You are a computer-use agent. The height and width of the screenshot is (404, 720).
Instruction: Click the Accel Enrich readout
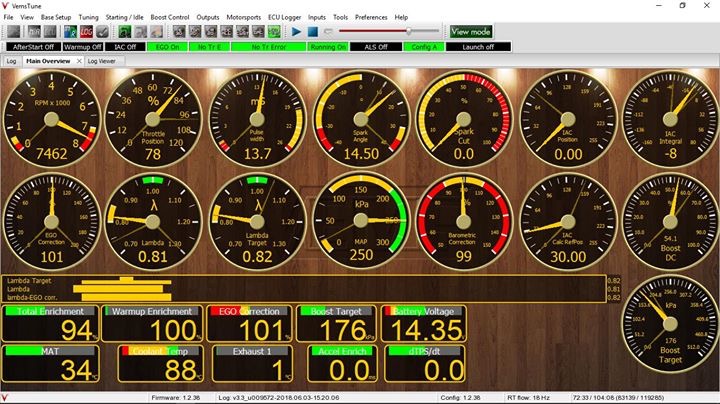342,364
